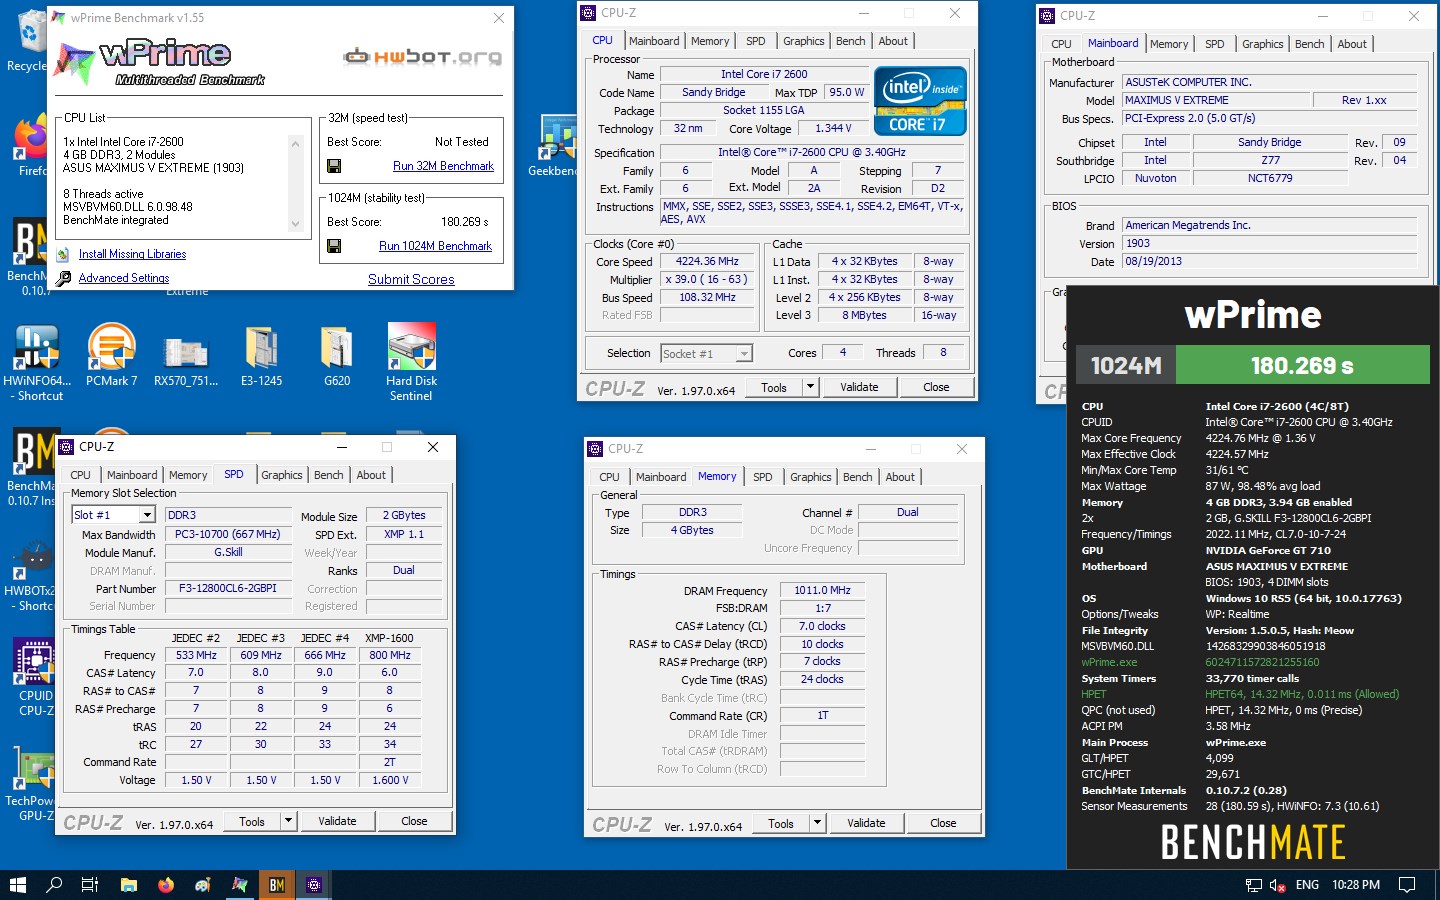Open File Explorer from the taskbar
Image resolution: width=1440 pixels, height=900 pixels.
(129, 885)
